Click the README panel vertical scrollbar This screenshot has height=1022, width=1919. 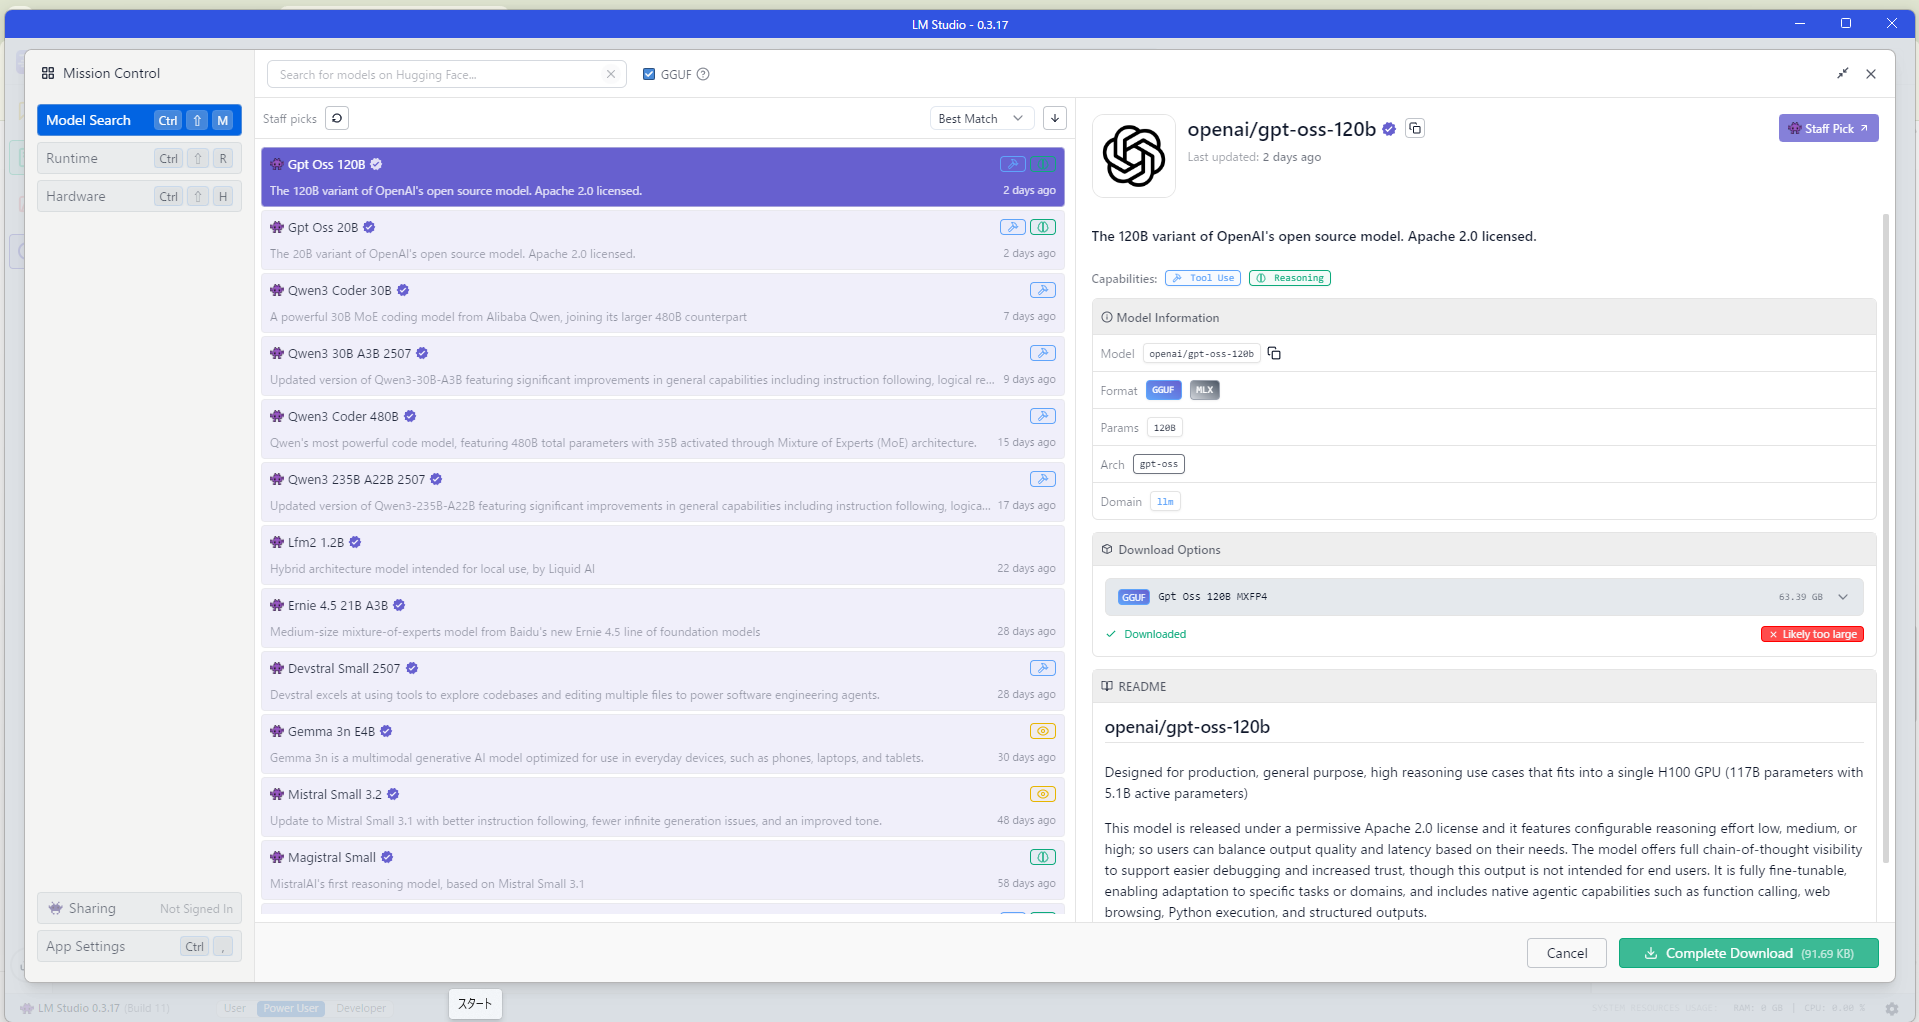click(1886, 540)
